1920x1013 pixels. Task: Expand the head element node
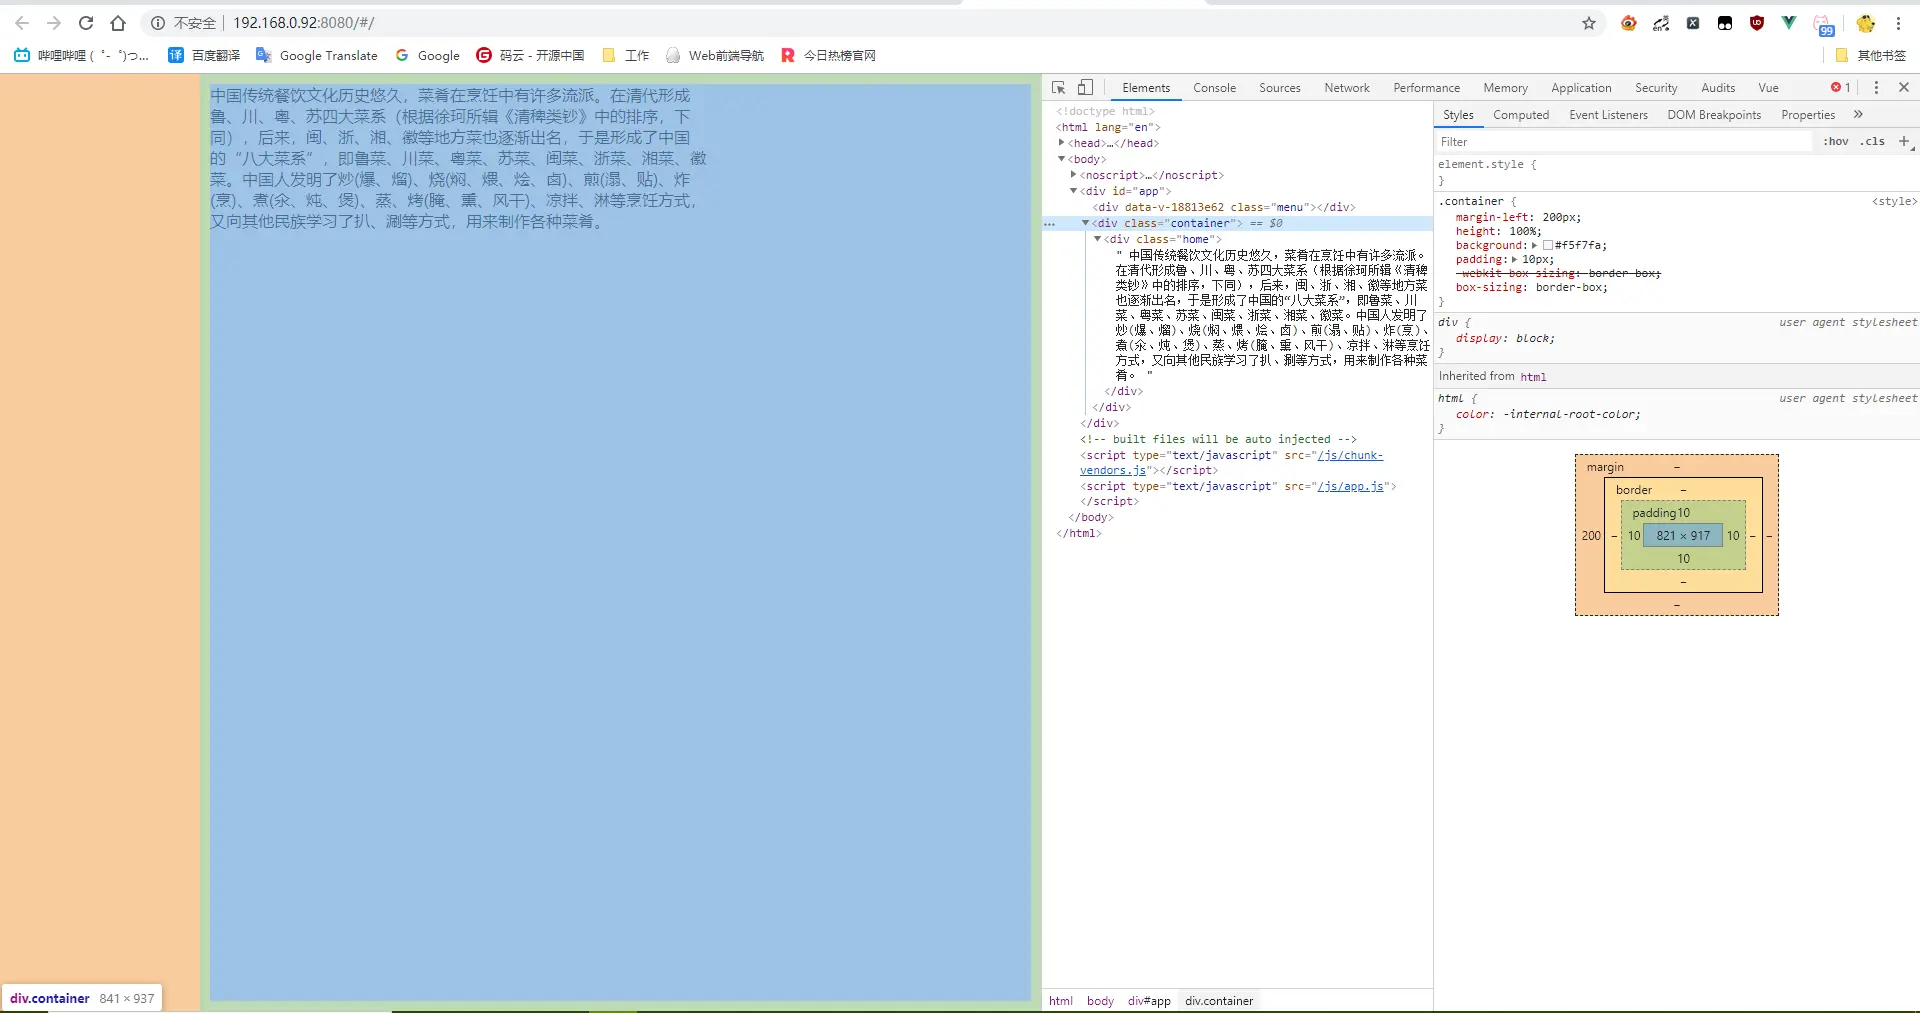1062,143
